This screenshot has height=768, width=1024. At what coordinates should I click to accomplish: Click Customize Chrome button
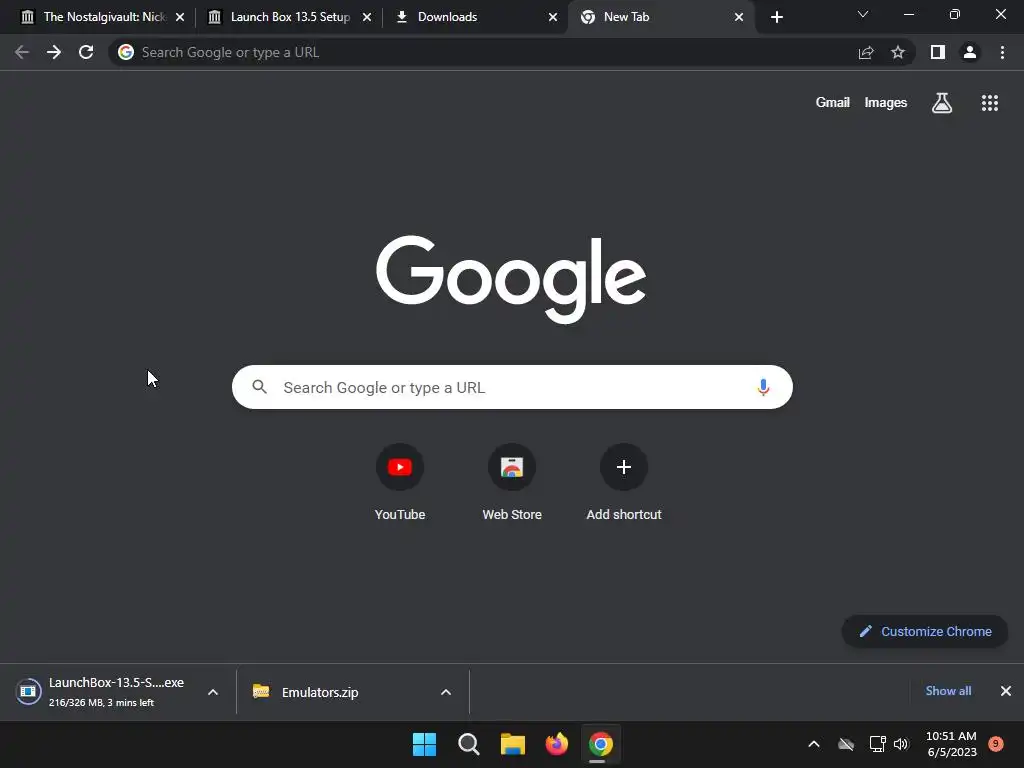pyautogui.click(x=925, y=632)
